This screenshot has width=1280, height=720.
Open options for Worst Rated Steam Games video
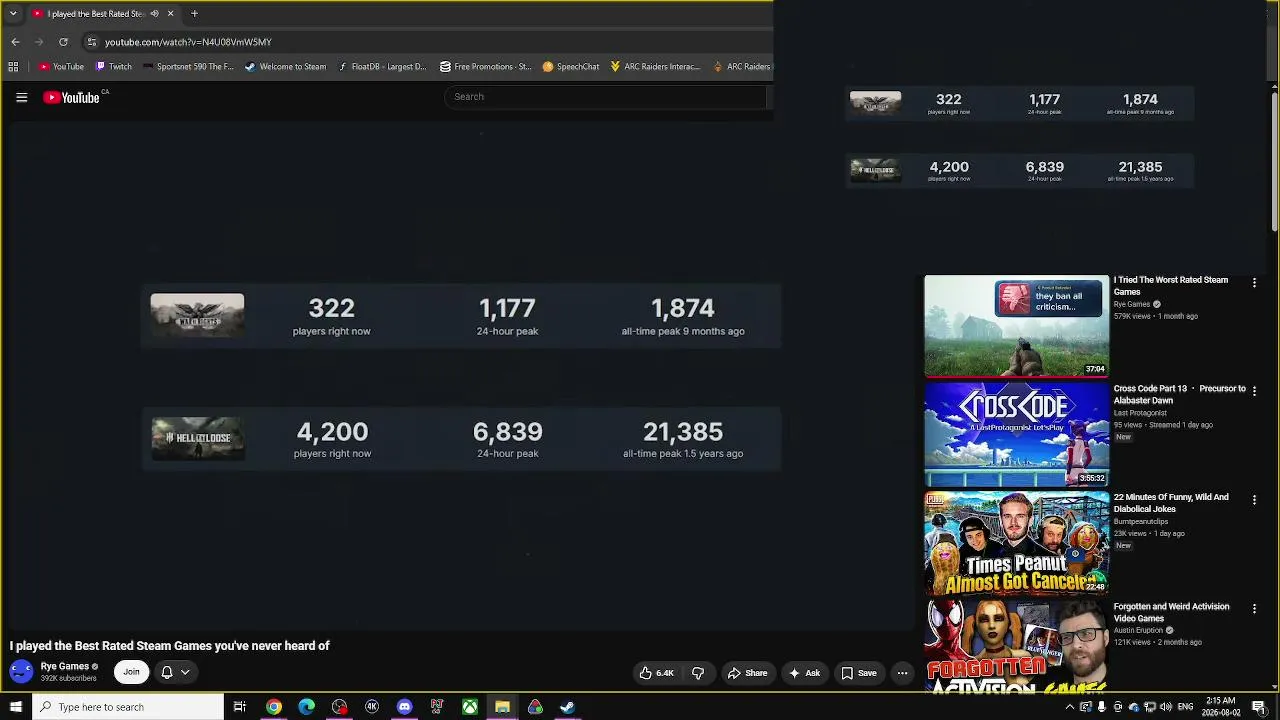[1254, 283]
